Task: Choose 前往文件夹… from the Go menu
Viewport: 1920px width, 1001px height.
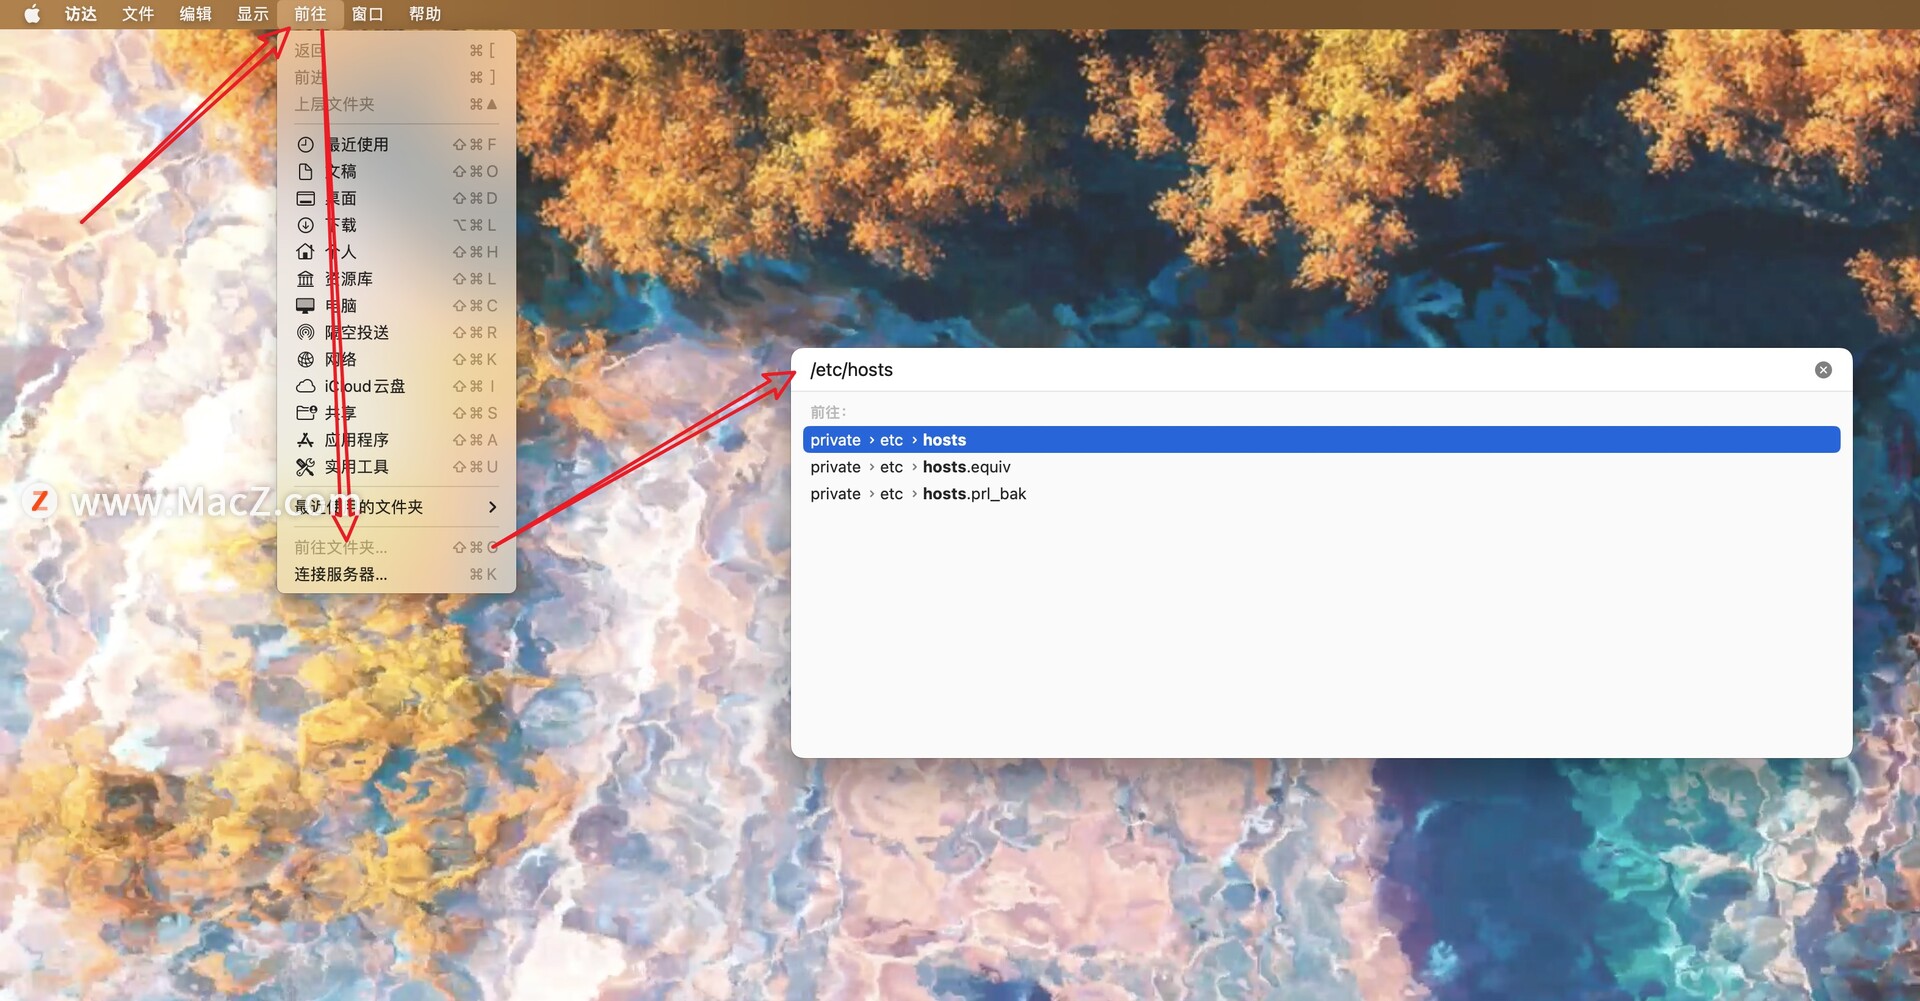Action: pos(338,547)
